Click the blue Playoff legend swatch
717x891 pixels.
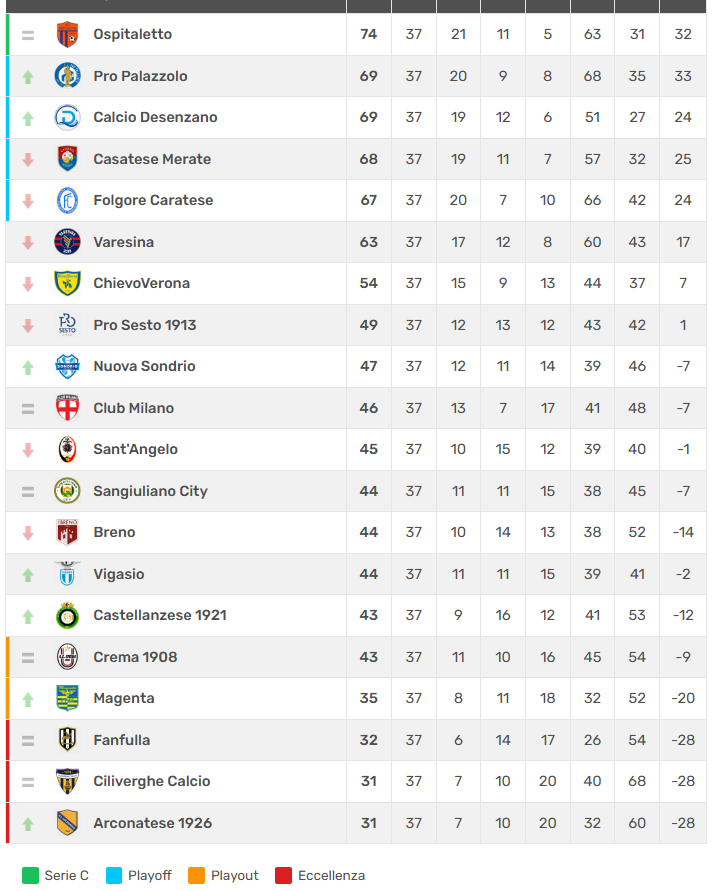coord(114,876)
